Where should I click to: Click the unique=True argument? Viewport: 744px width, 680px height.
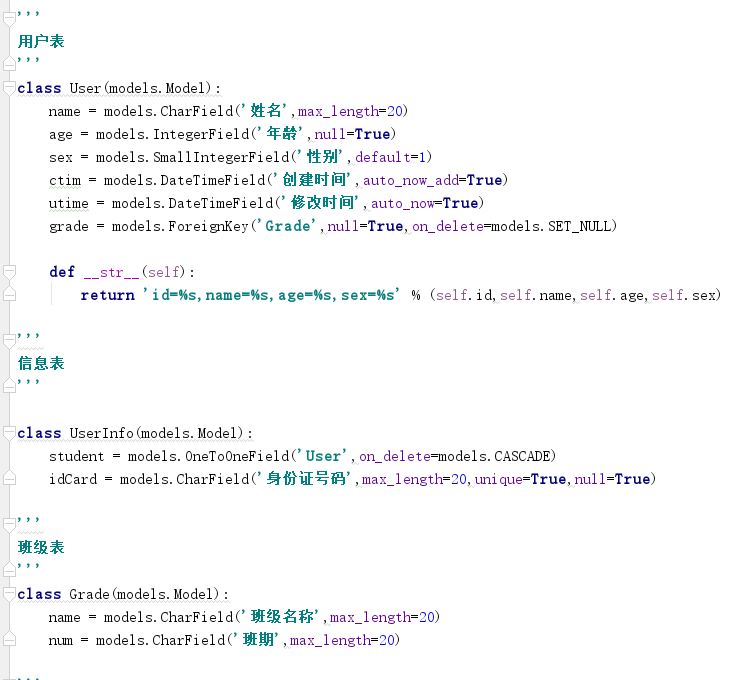point(520,479)
